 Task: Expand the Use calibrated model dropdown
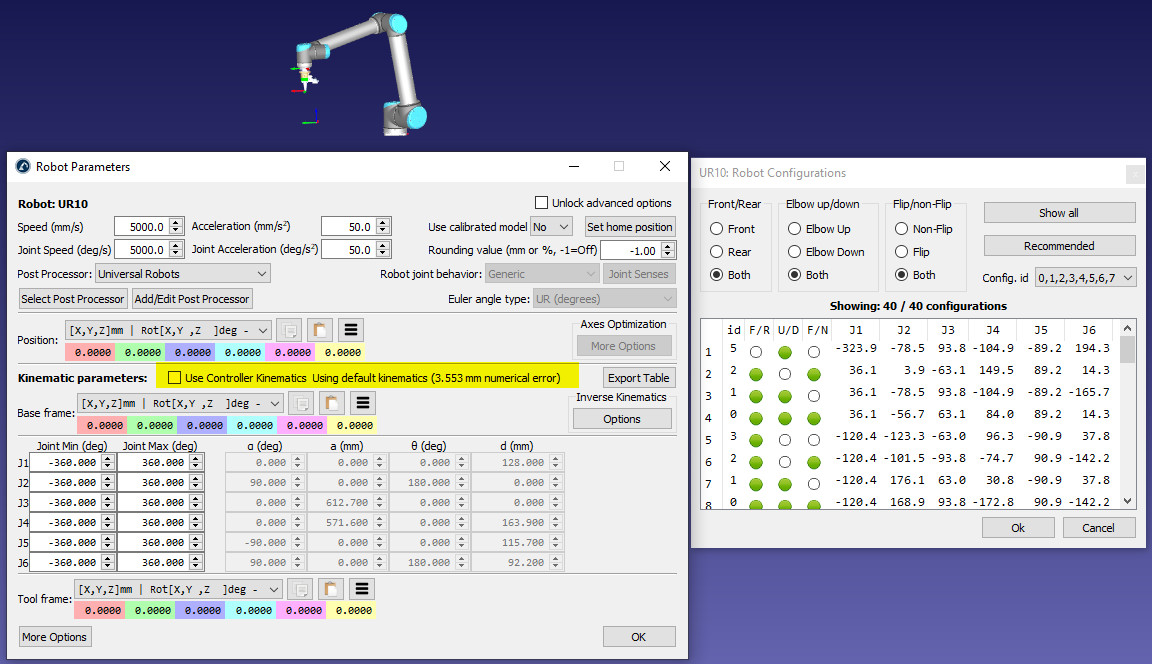coord(551,227)
